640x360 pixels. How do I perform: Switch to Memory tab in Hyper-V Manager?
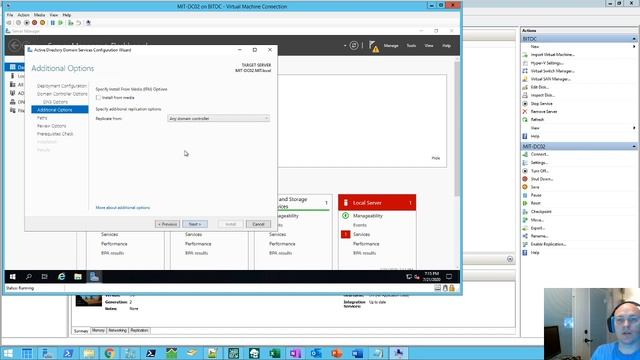(98, 331)
